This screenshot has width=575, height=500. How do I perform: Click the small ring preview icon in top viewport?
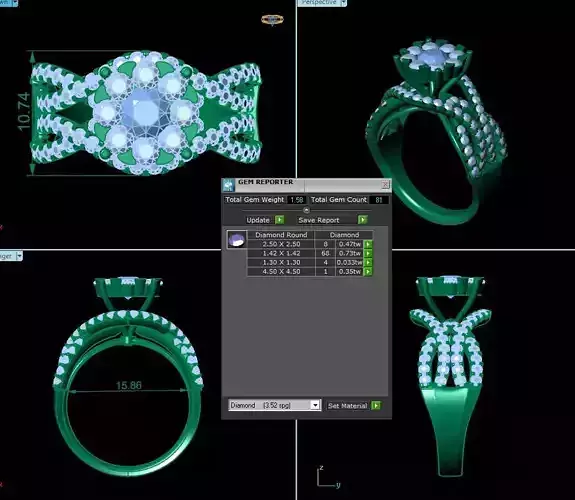point(272,19)
